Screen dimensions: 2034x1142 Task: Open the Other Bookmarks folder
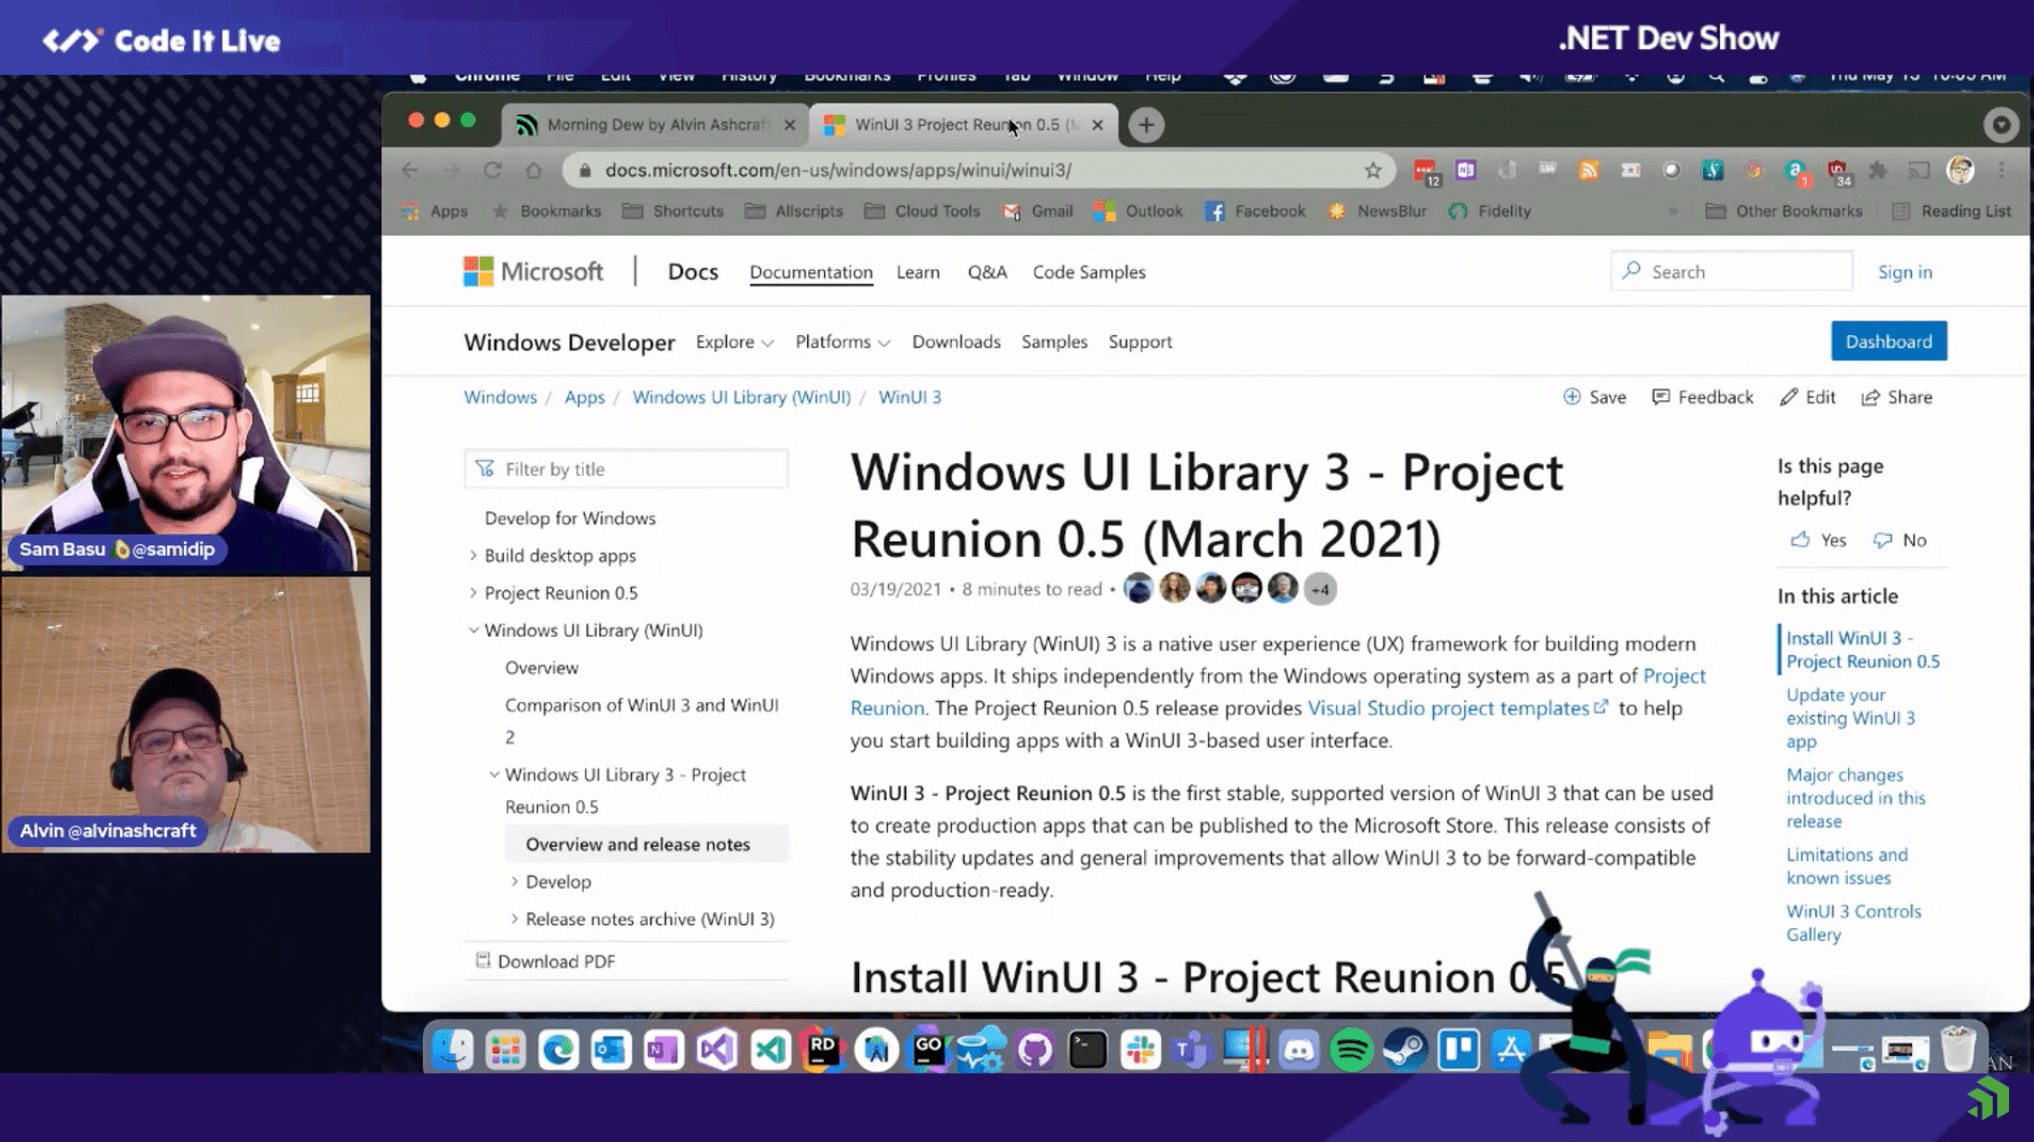coord(1784,211)
